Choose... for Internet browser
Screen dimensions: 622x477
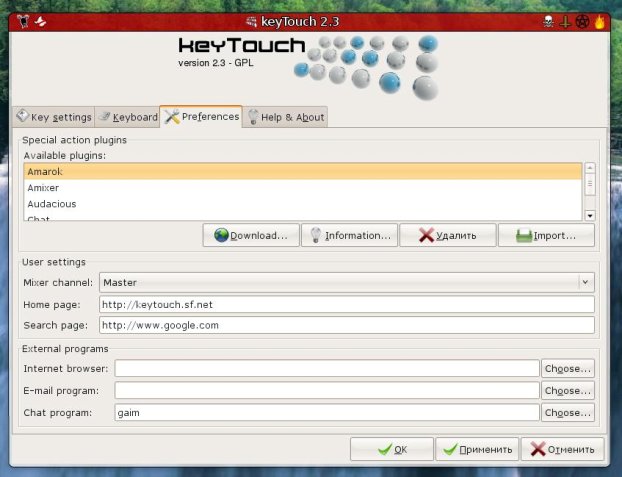click(568, 369)
